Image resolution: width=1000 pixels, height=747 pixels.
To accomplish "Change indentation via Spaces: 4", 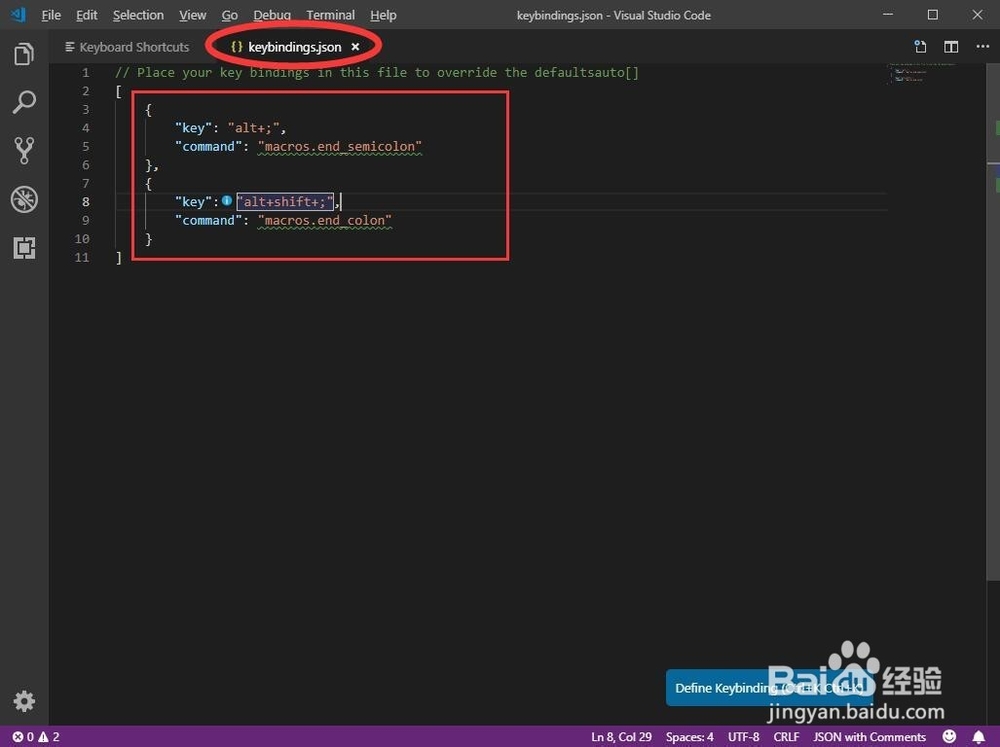I will click(x=689, y=737).
